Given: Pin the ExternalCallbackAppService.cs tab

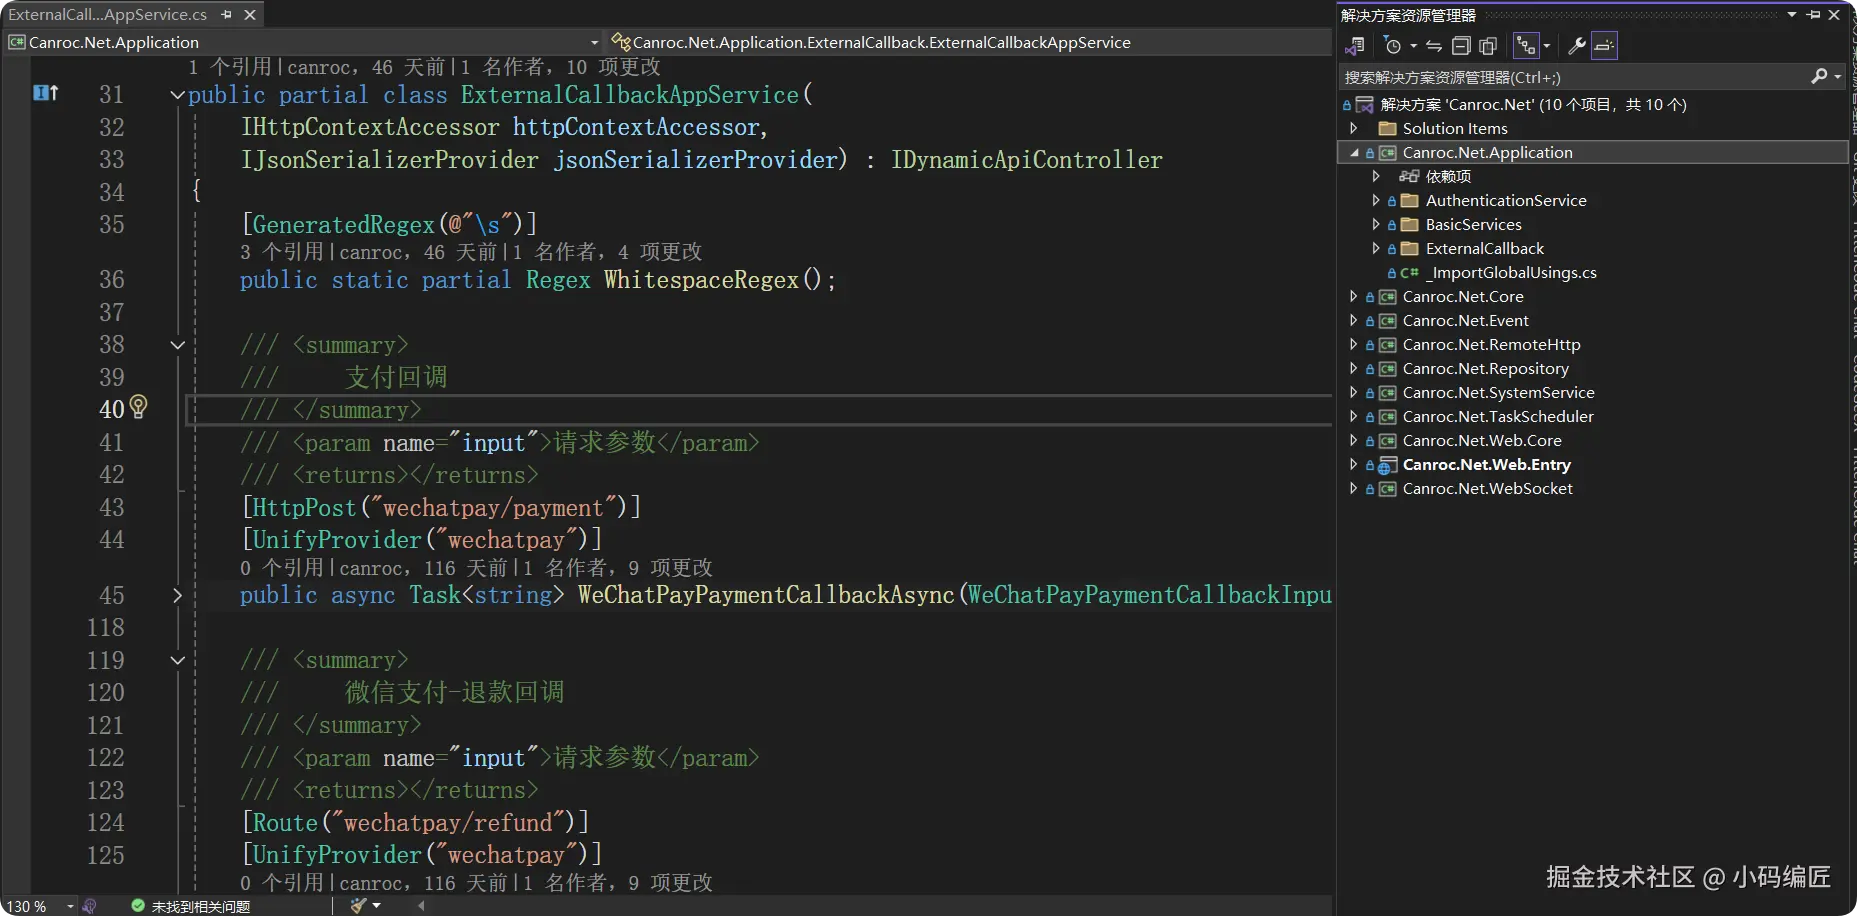Looking at the screenshot, I should coord(227,15).
